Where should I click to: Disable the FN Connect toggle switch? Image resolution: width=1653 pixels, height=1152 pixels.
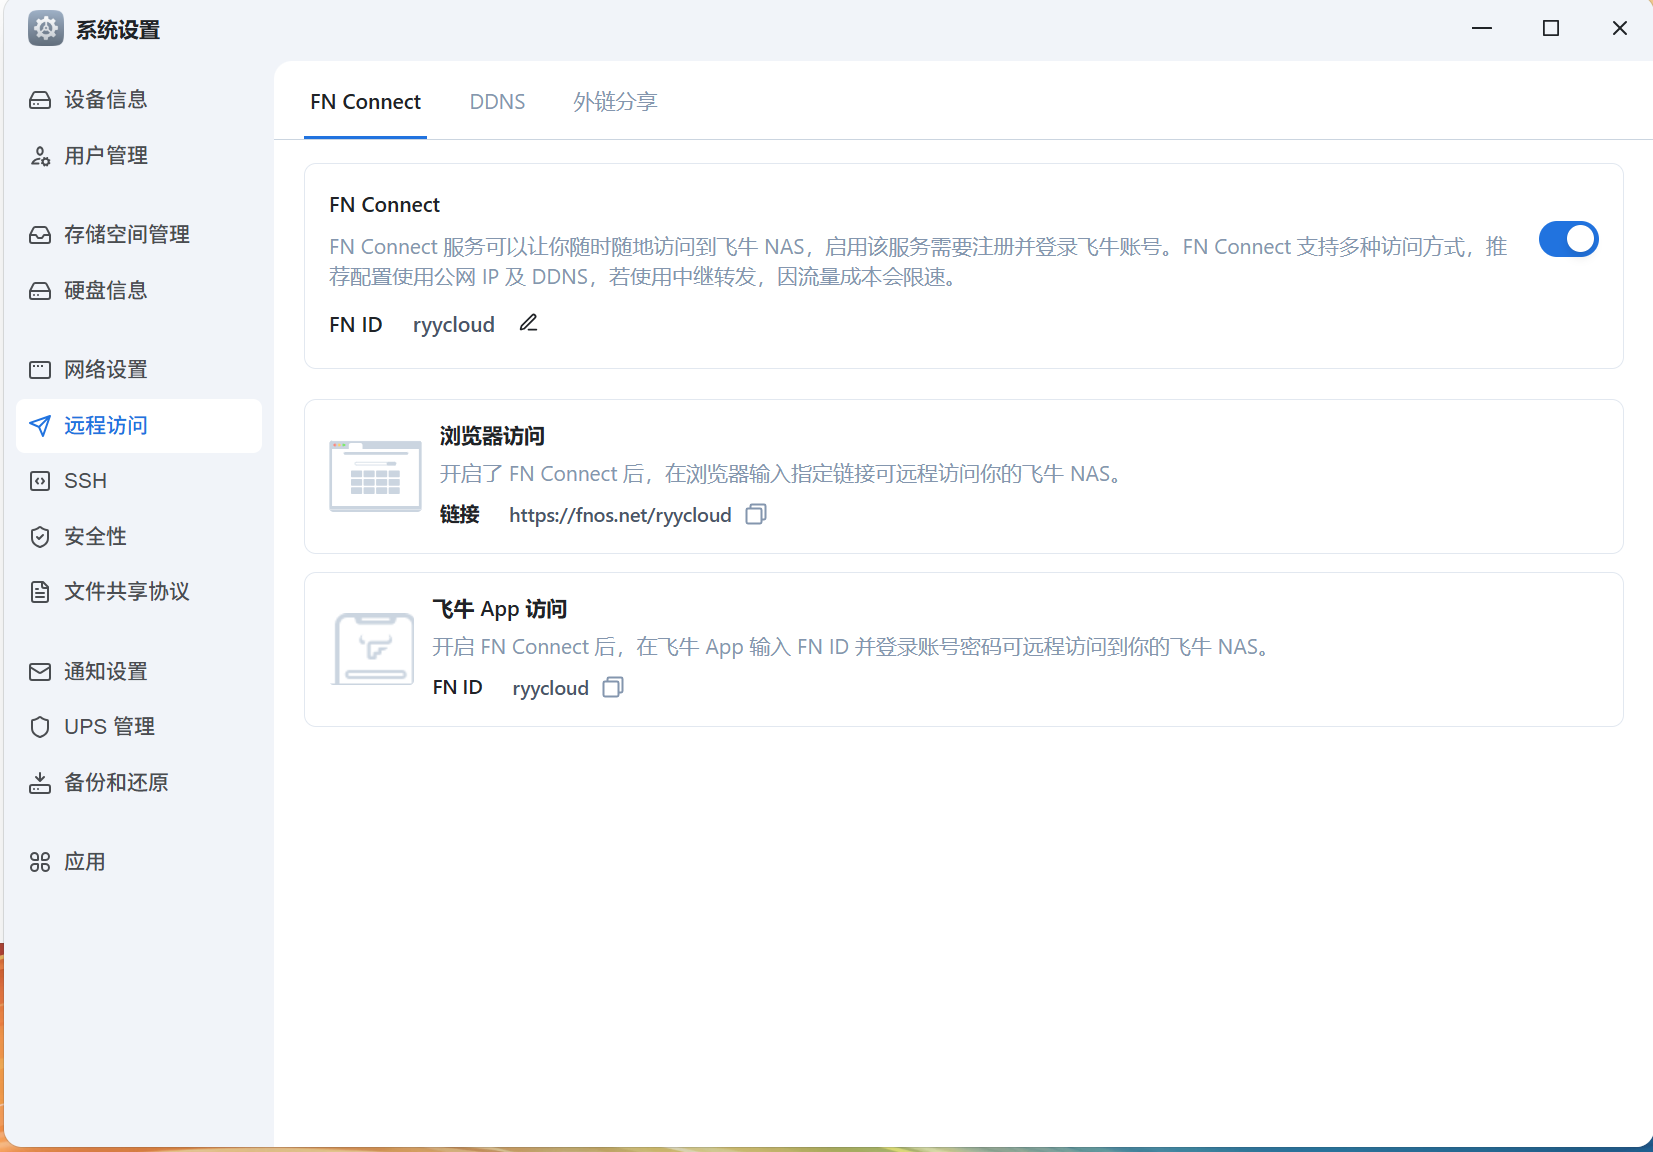tap(1568, 240)
